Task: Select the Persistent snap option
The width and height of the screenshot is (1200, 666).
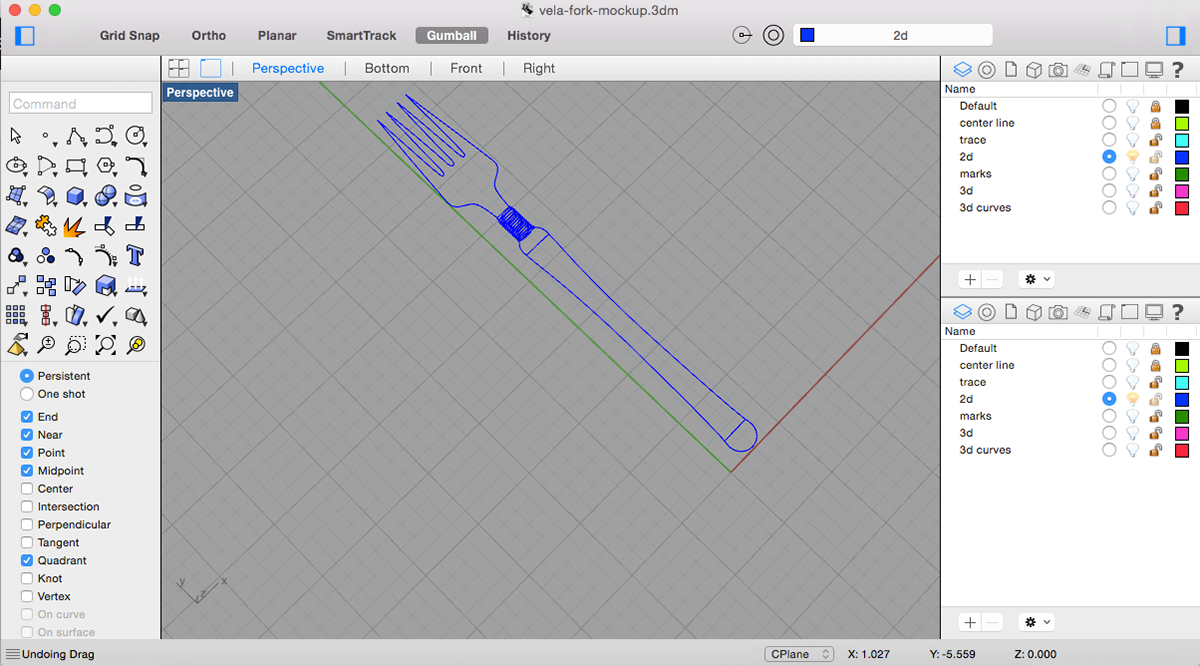Action: pos(27,376)
